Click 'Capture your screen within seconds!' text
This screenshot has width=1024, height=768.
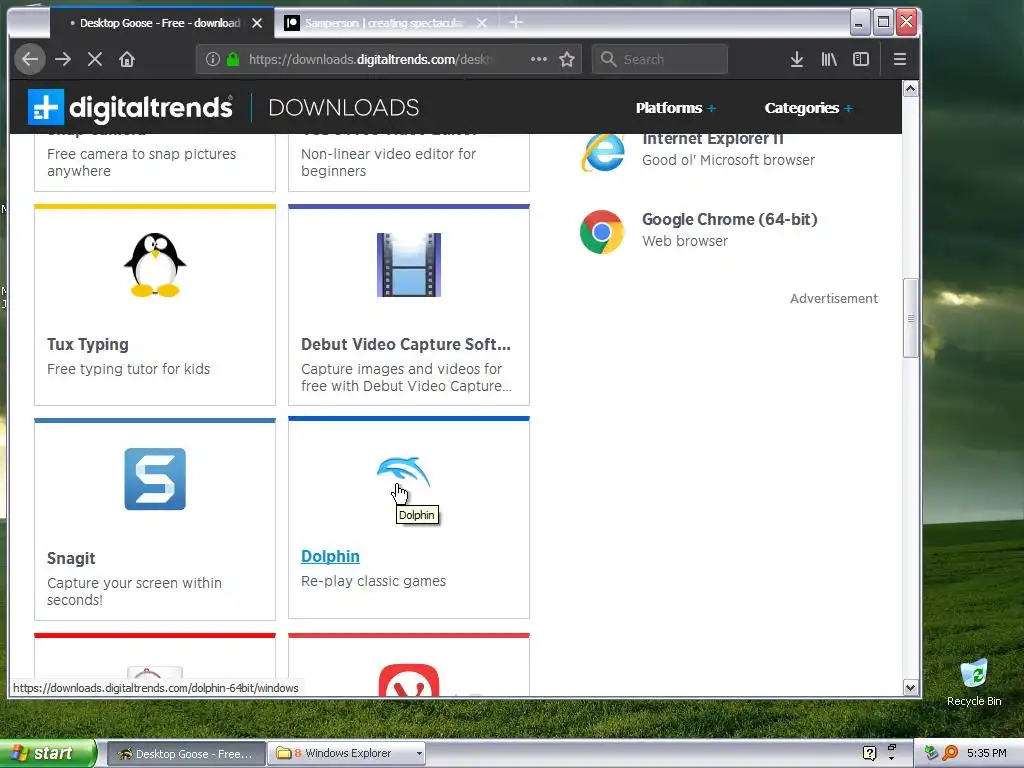coord(135,591)
